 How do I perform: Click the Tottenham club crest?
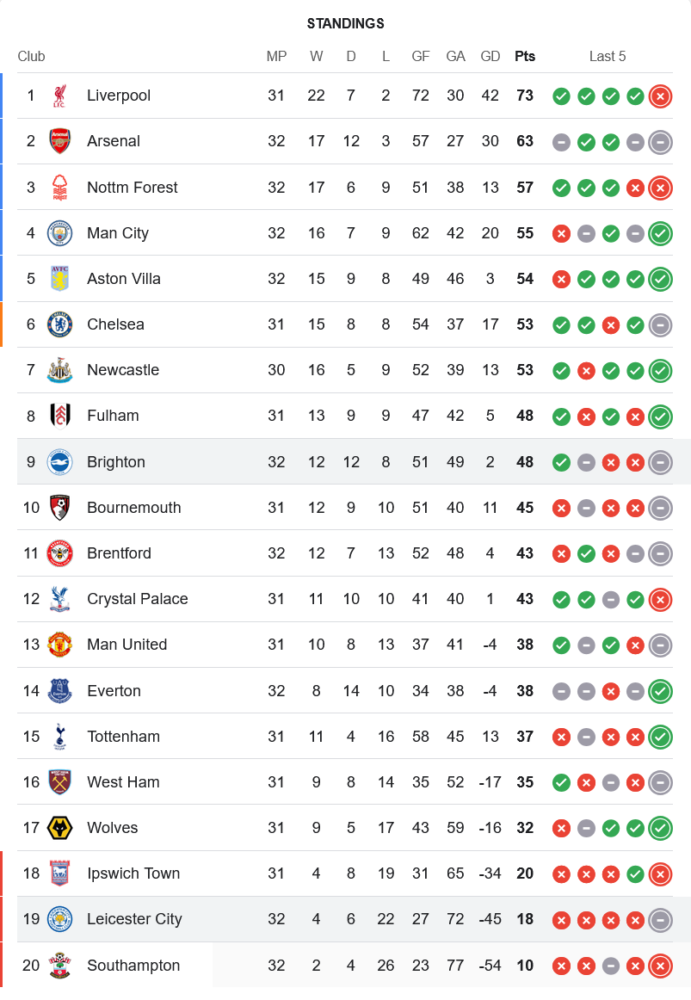60,736
